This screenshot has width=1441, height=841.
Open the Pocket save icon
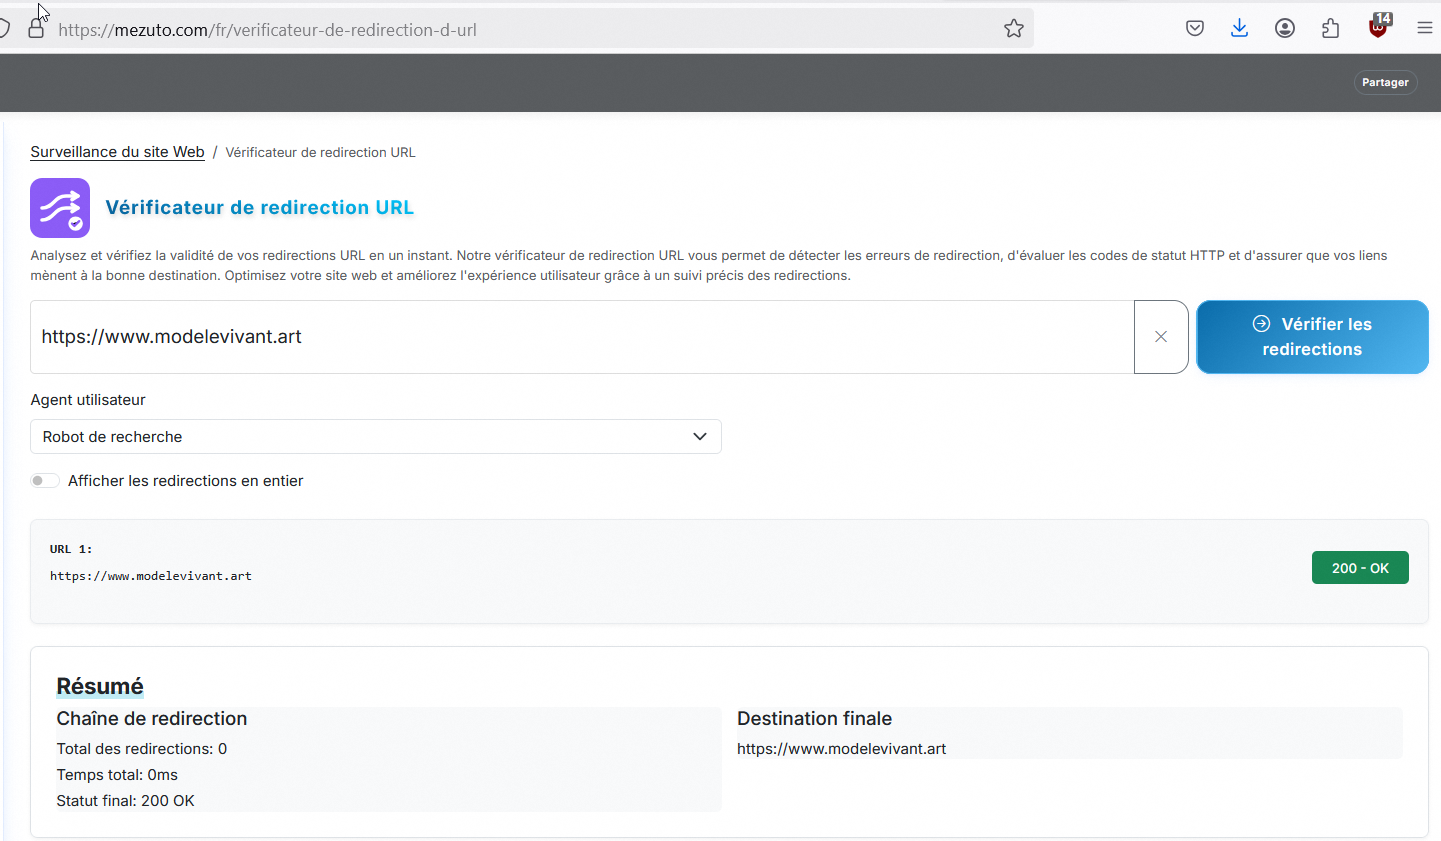click(x=1194, y=28)
